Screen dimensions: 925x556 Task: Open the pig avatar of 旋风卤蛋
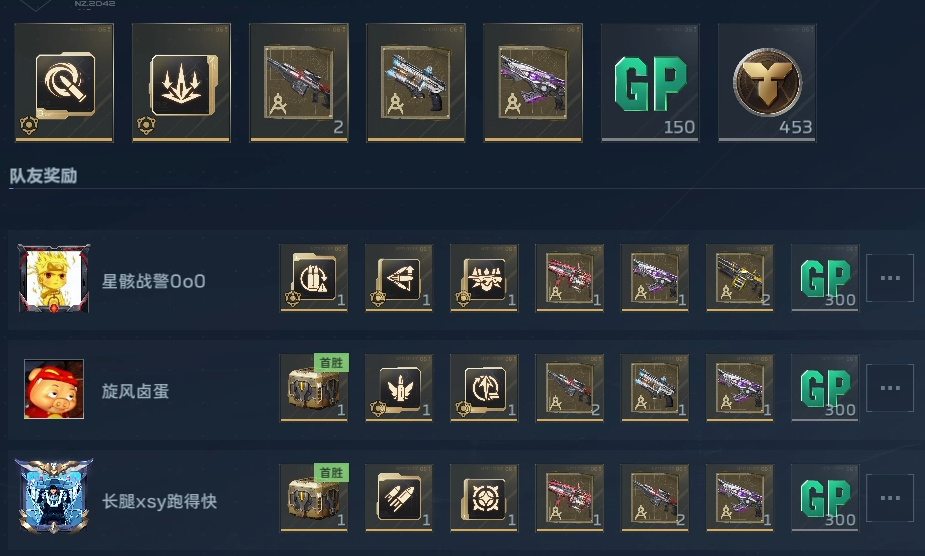point(54,389)
